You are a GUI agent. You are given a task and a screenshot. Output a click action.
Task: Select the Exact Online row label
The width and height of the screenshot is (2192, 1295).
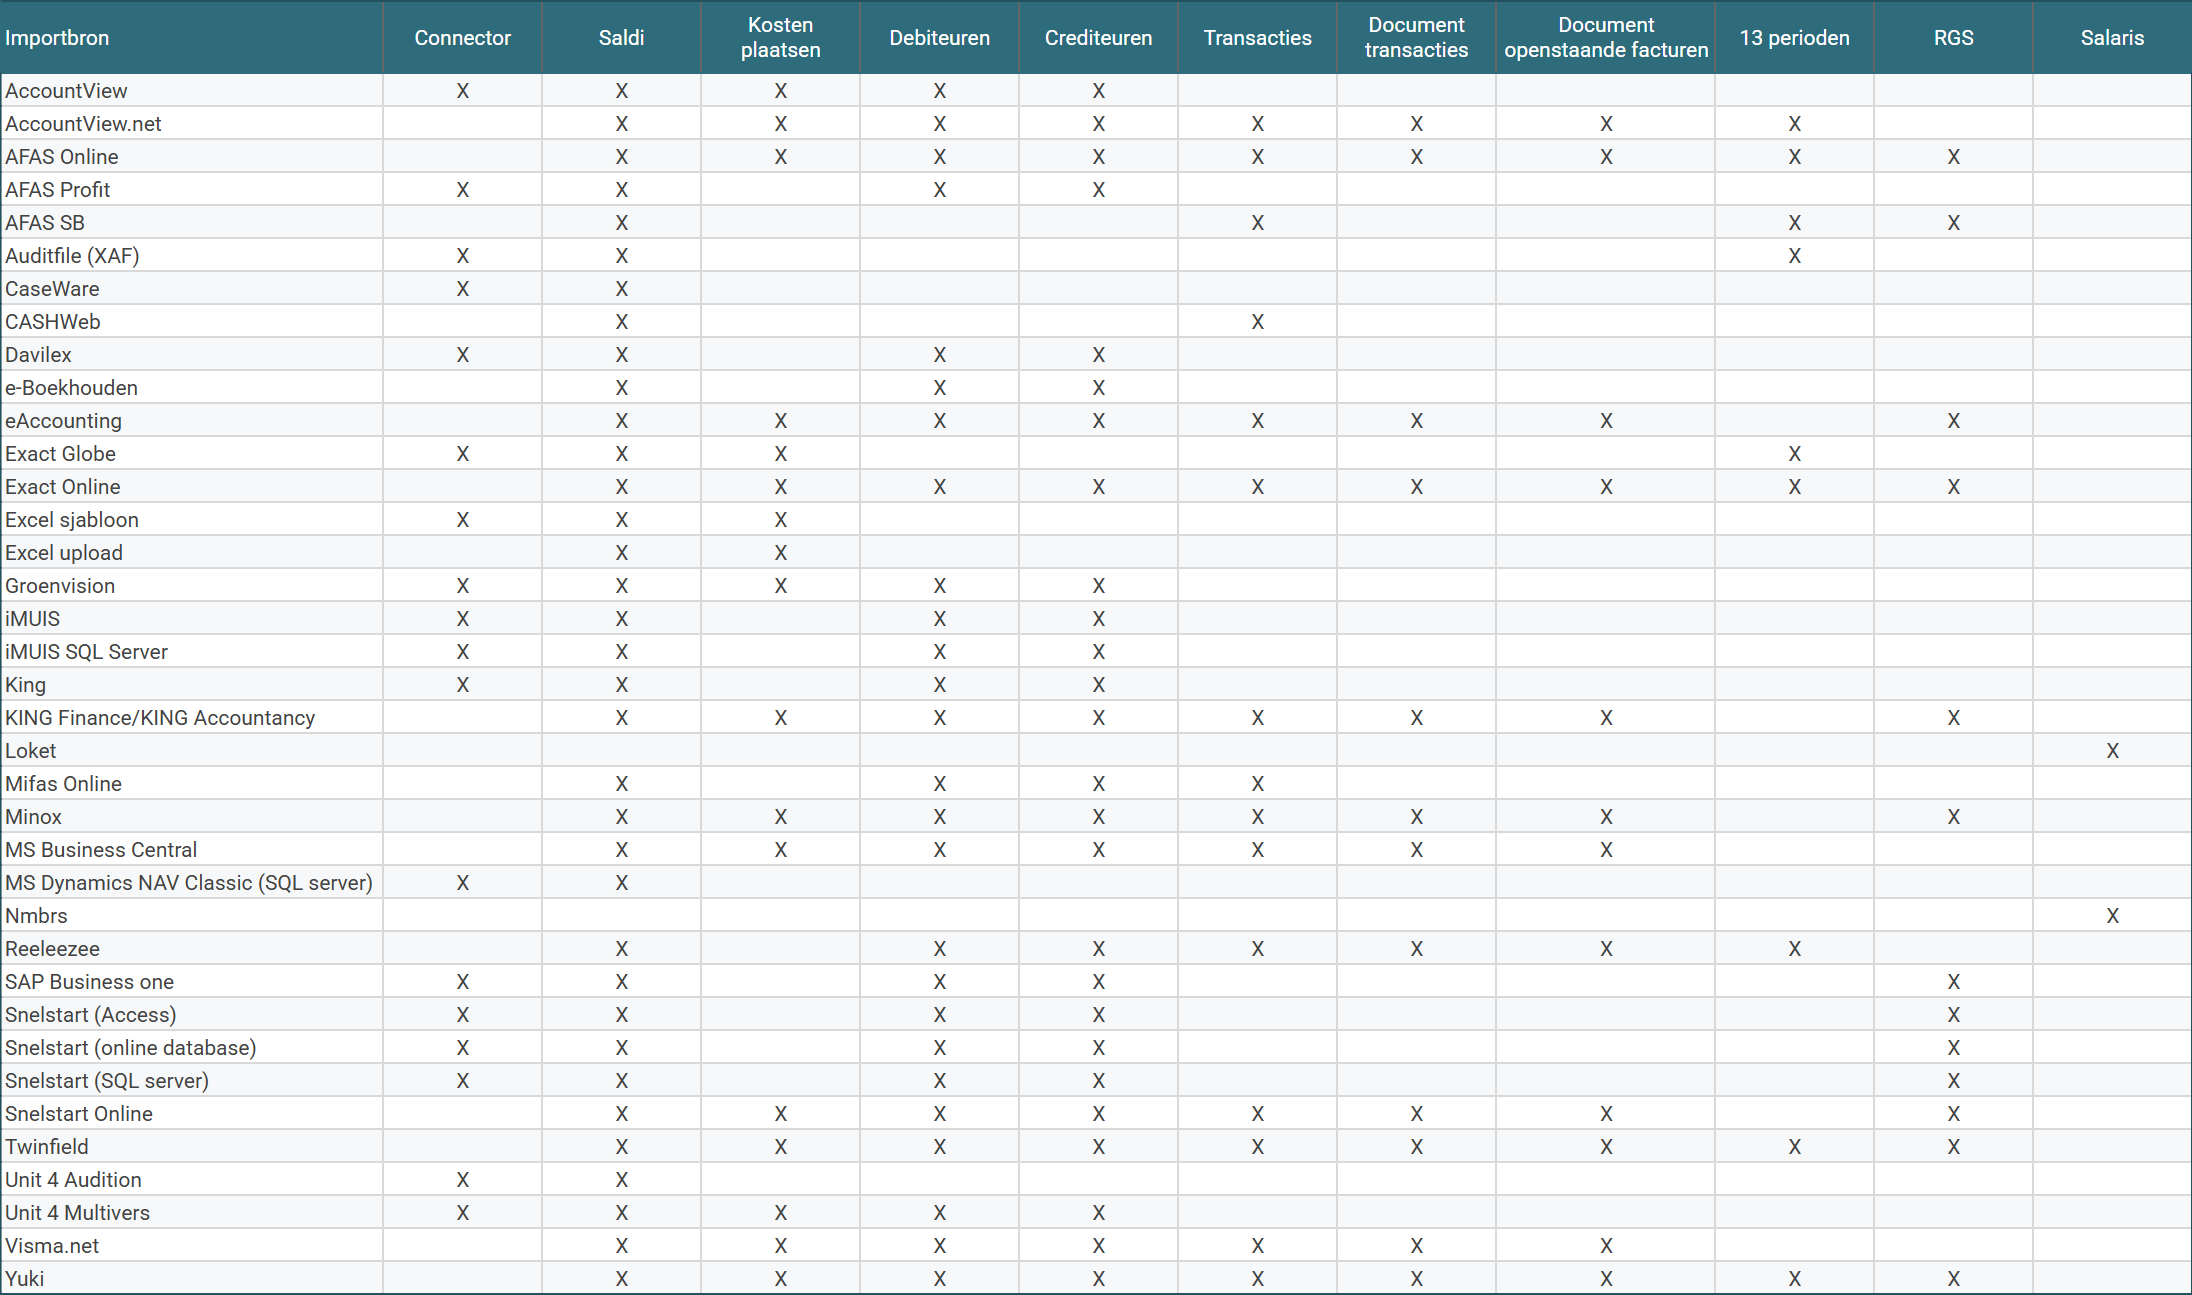click(62, 487)
